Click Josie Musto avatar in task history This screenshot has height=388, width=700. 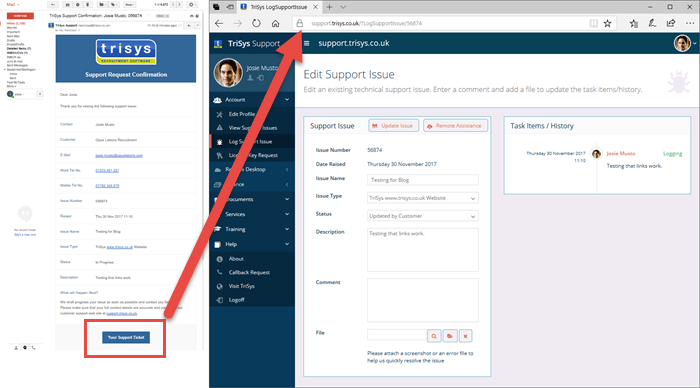click(x=596, y=154)
